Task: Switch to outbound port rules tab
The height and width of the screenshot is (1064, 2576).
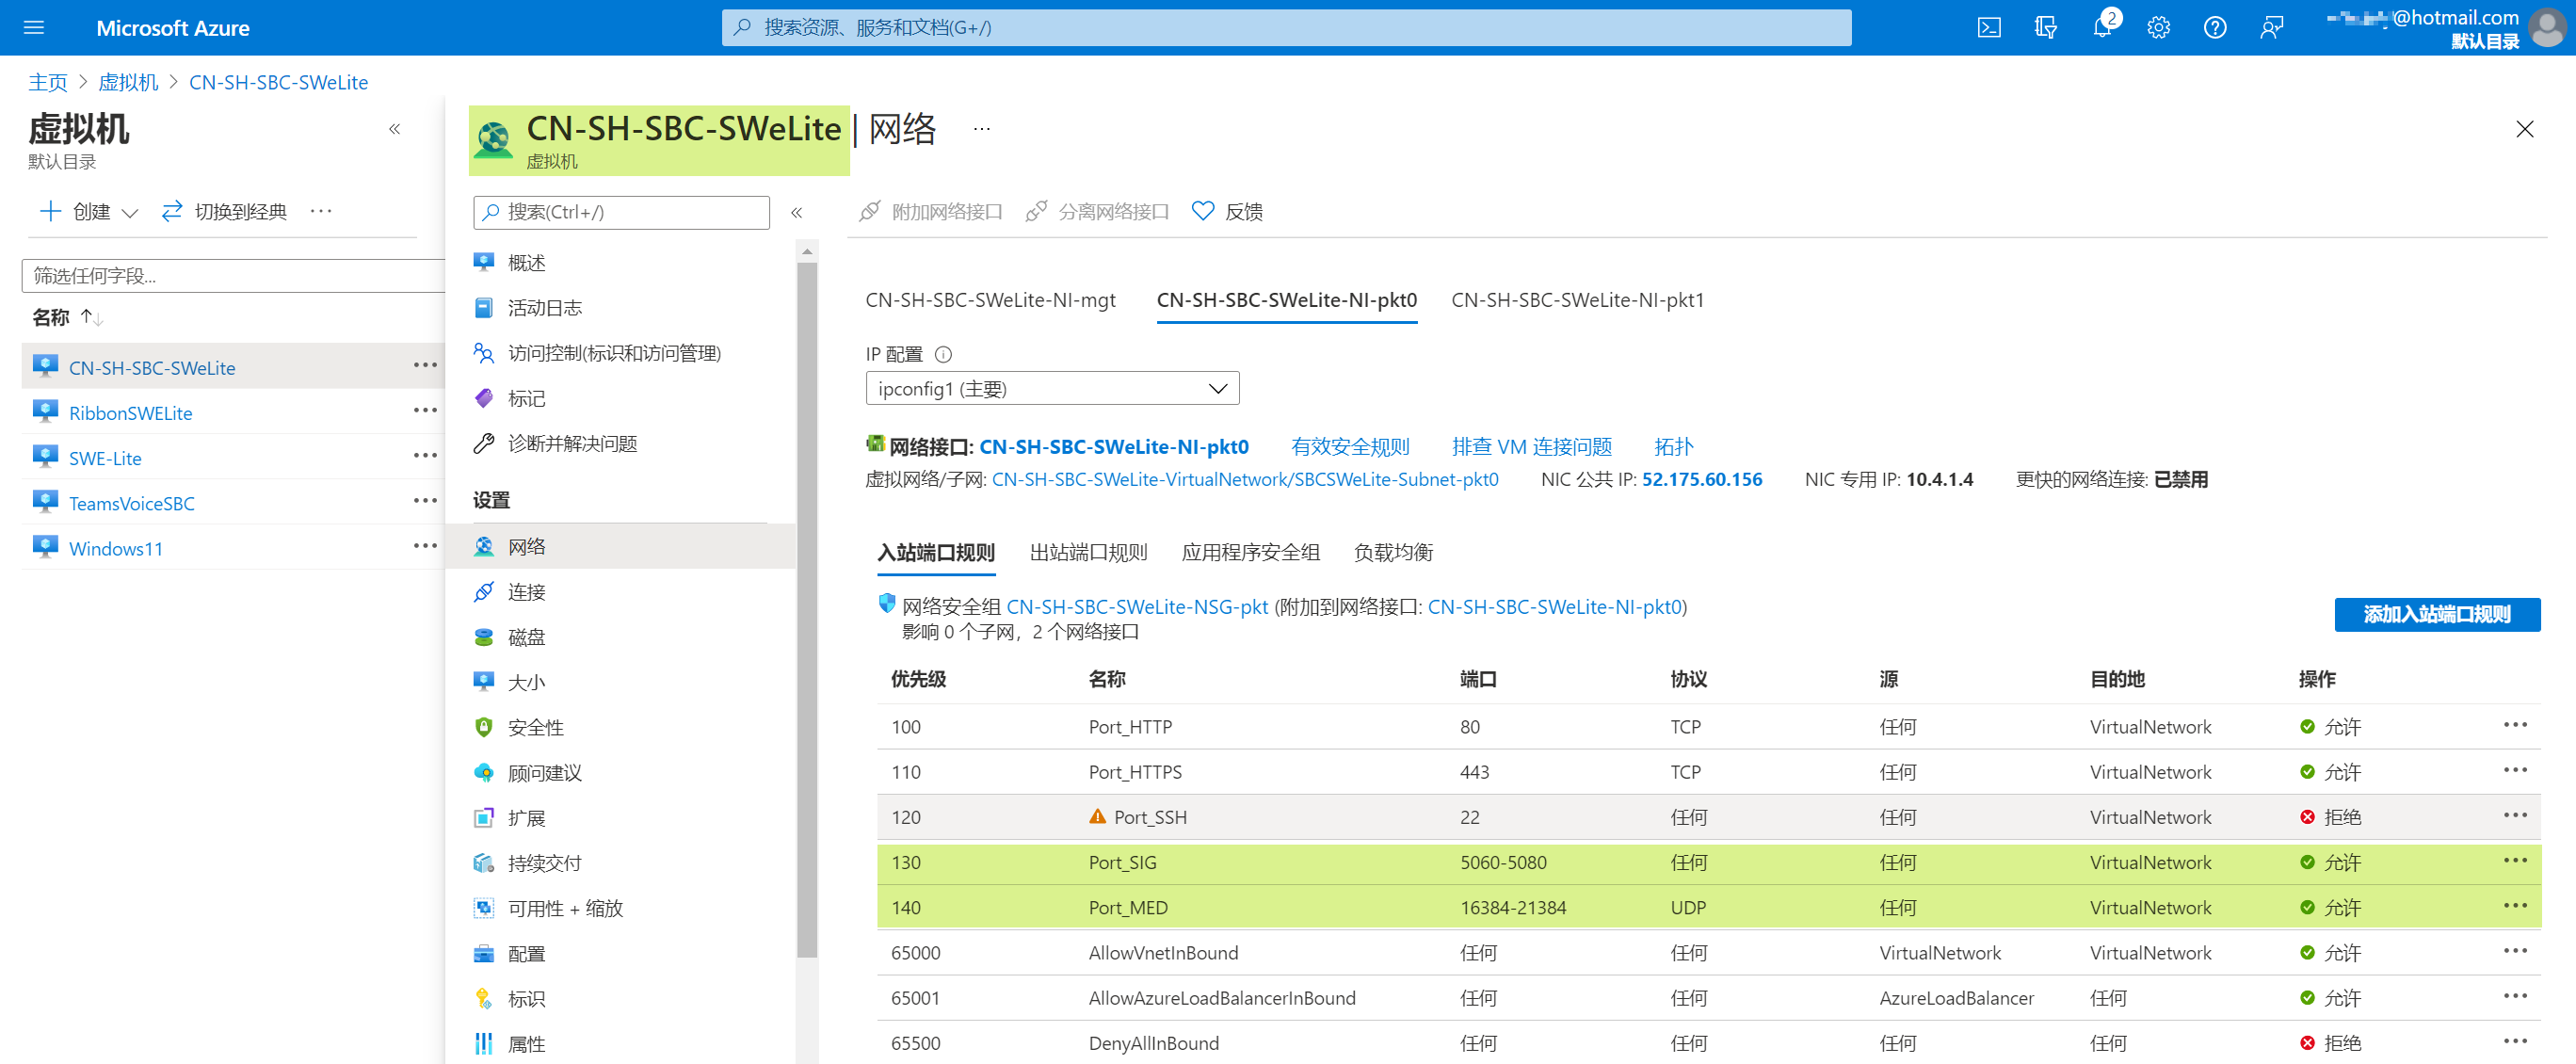Action: (x=1088, y=552)
